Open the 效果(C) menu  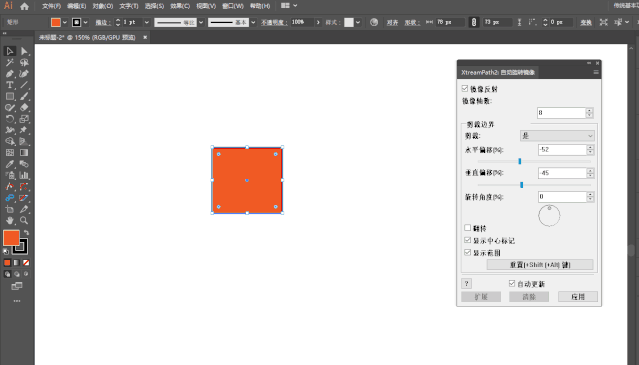pos(180,6)
